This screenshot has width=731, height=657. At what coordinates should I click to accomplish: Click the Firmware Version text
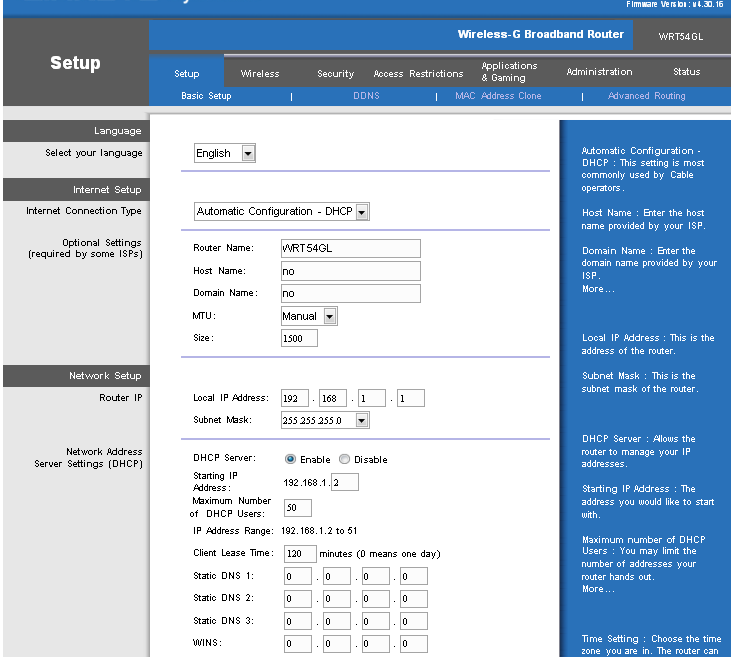coord(675,4)
